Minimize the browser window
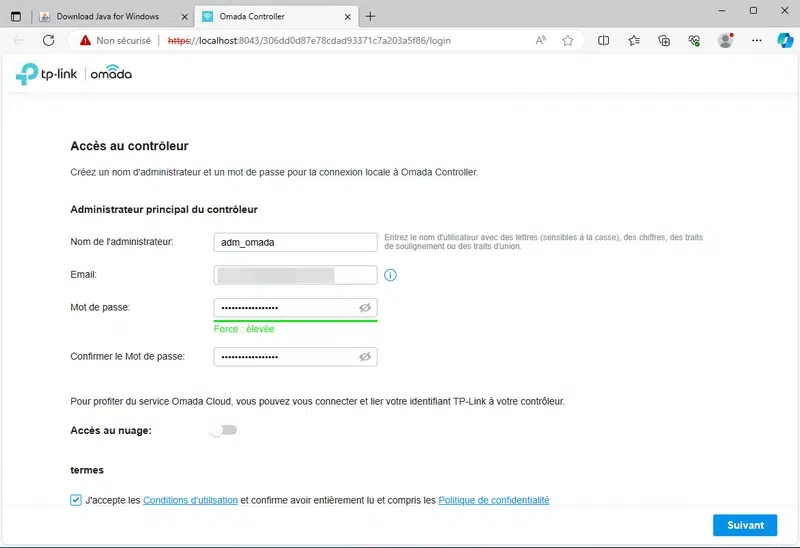The width and height of the screenshot is (800, 548). click(722, 11)
